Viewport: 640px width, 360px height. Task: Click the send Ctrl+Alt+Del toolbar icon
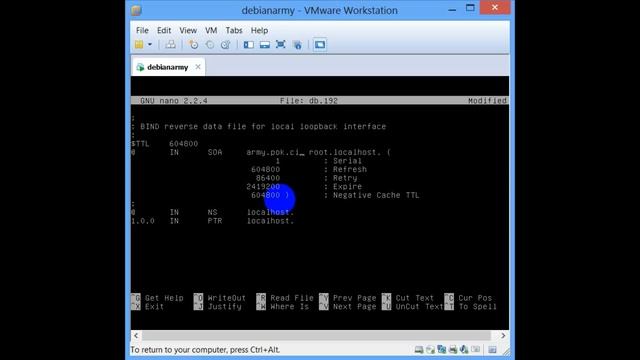[x=171, y=44]
